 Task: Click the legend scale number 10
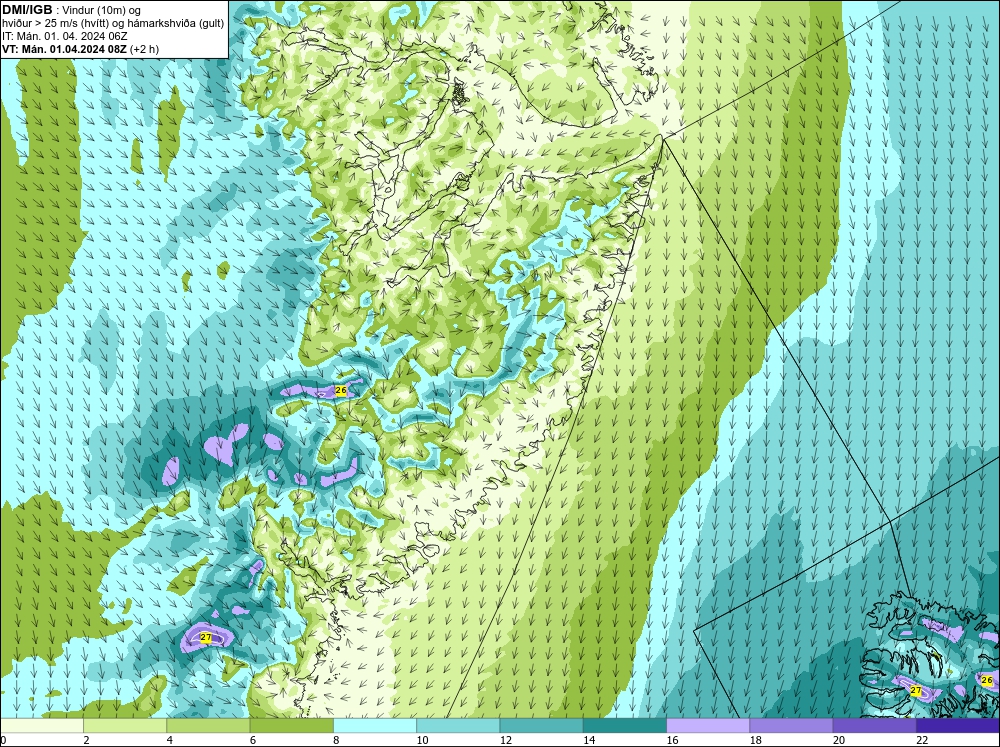[x=422, y=740]
